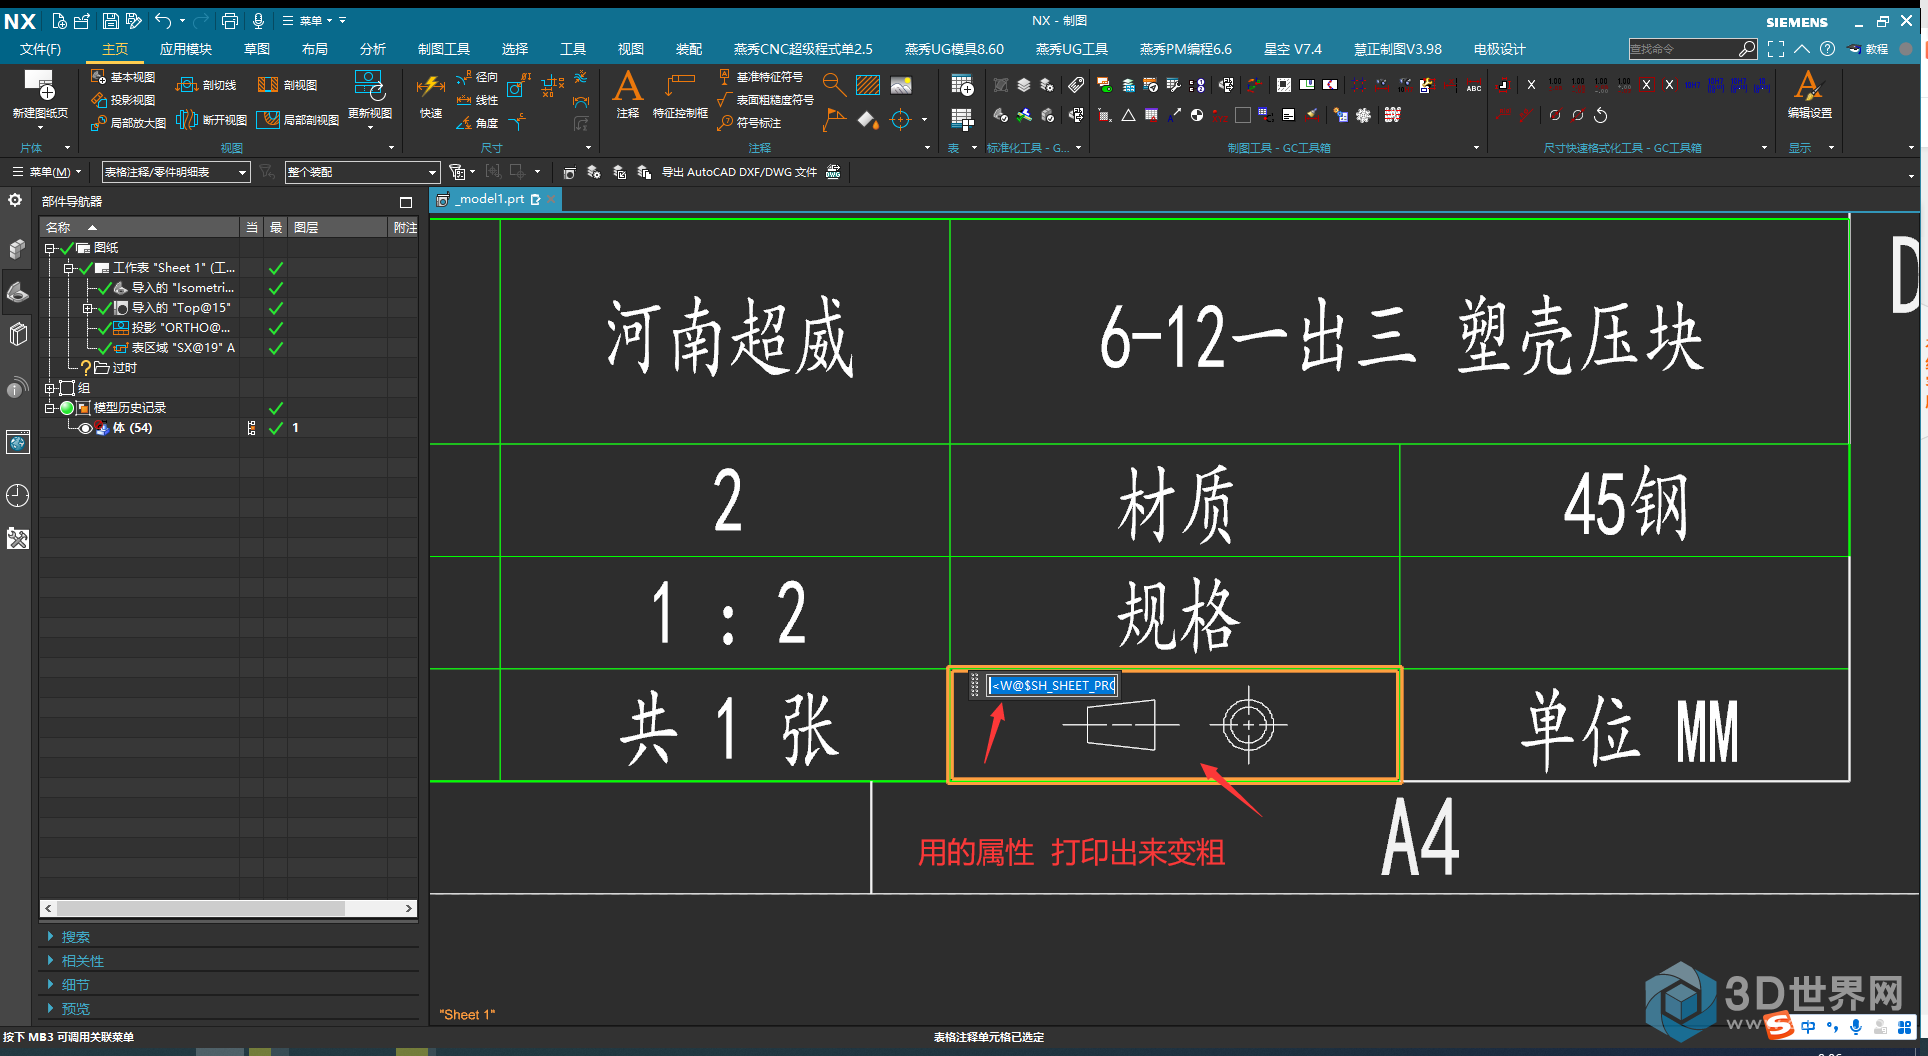Click the 表面粗糙度符号 surface finish tool
The width and height of the screenshot is (1928, 1056).
[766, 100]
